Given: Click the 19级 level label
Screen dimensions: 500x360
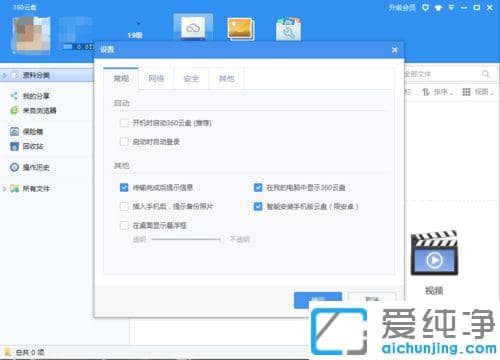Looking at the screenshot, I should (135, 35).
